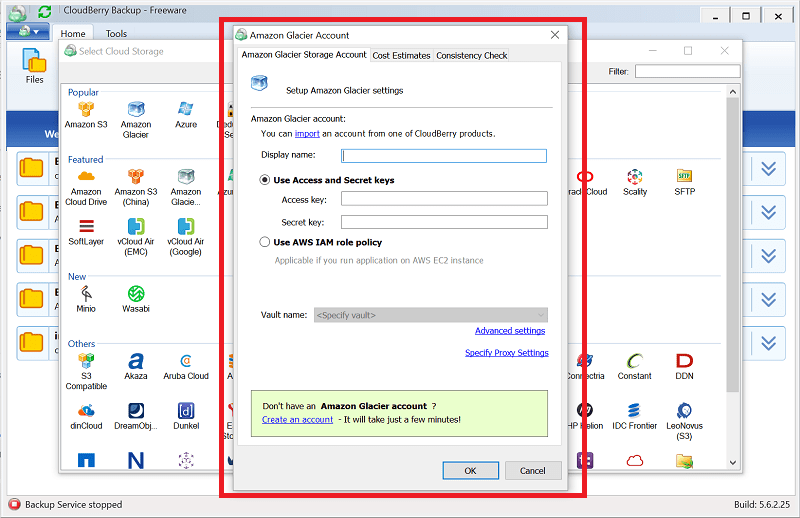Click the import account link
Viewport: 800px width, 518px height.
[x=307, y=134]
